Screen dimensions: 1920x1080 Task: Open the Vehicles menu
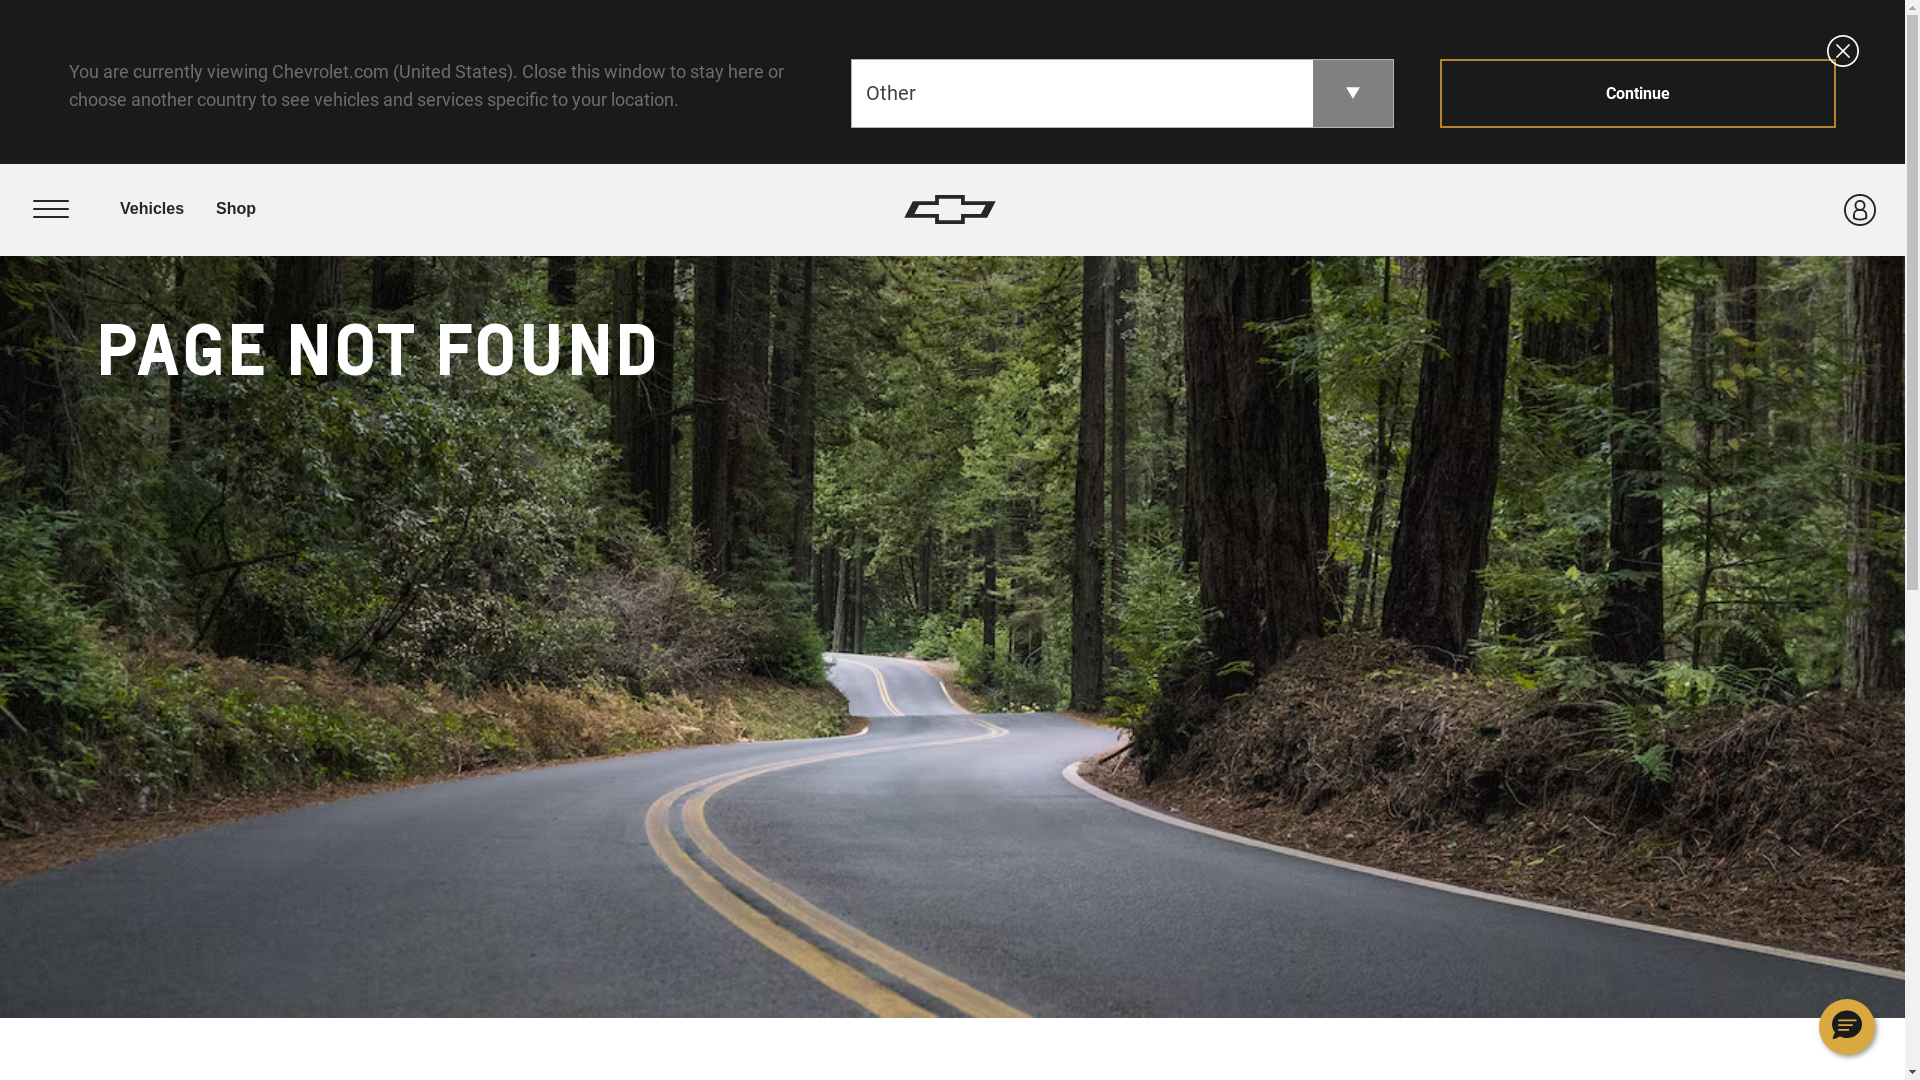(152, 209)
